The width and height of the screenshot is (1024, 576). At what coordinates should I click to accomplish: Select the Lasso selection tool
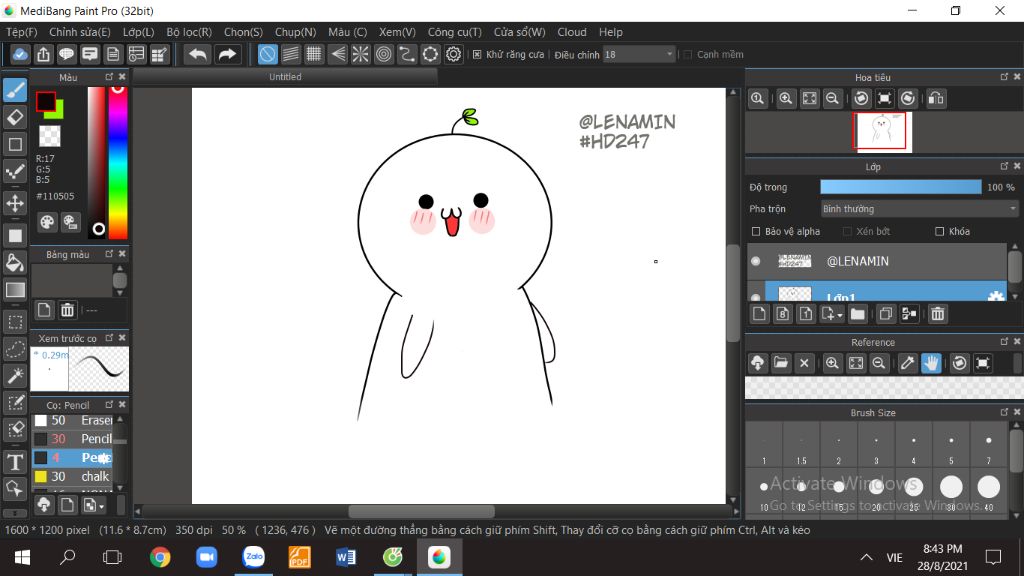point(16,349)
